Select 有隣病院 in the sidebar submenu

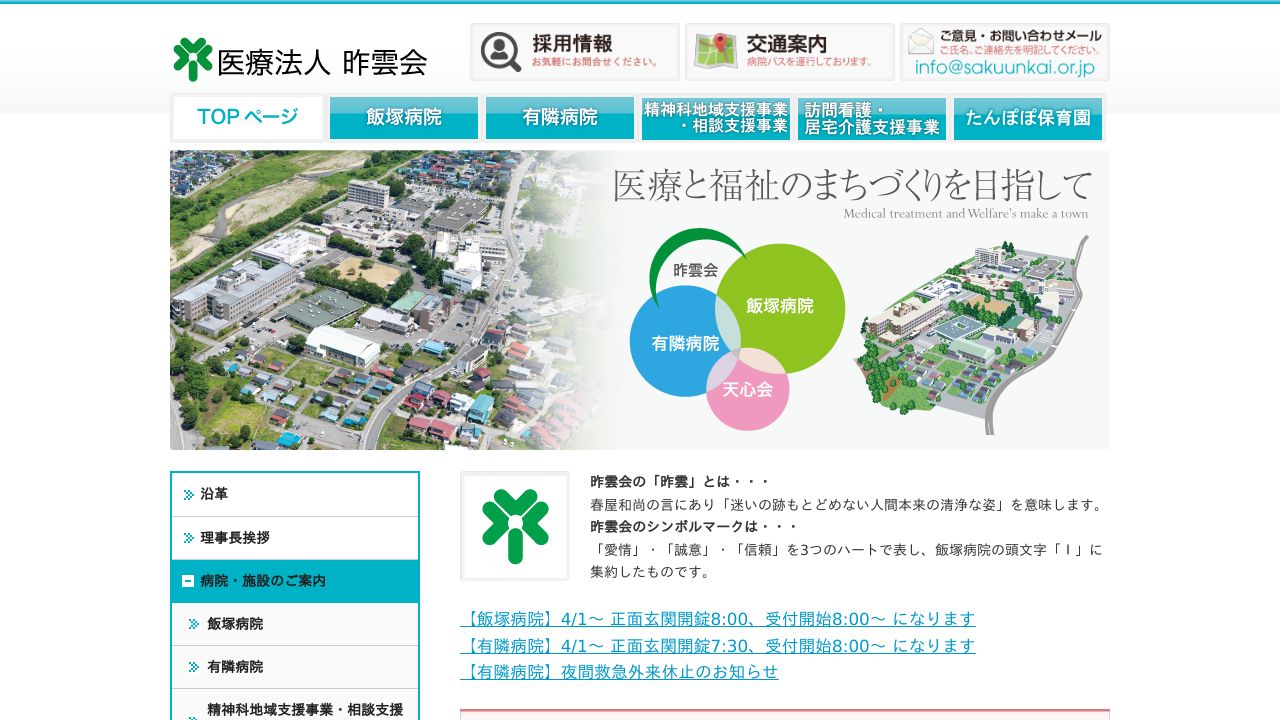click(x=235, y=667)
